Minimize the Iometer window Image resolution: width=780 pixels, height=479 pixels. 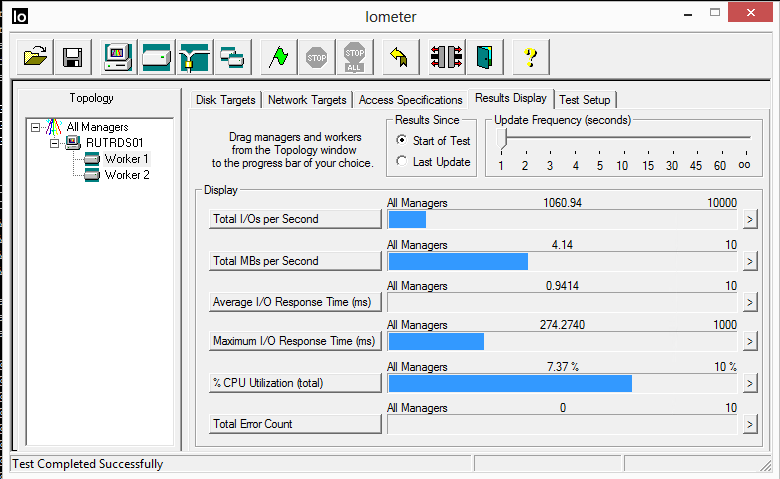click(688, 14)
